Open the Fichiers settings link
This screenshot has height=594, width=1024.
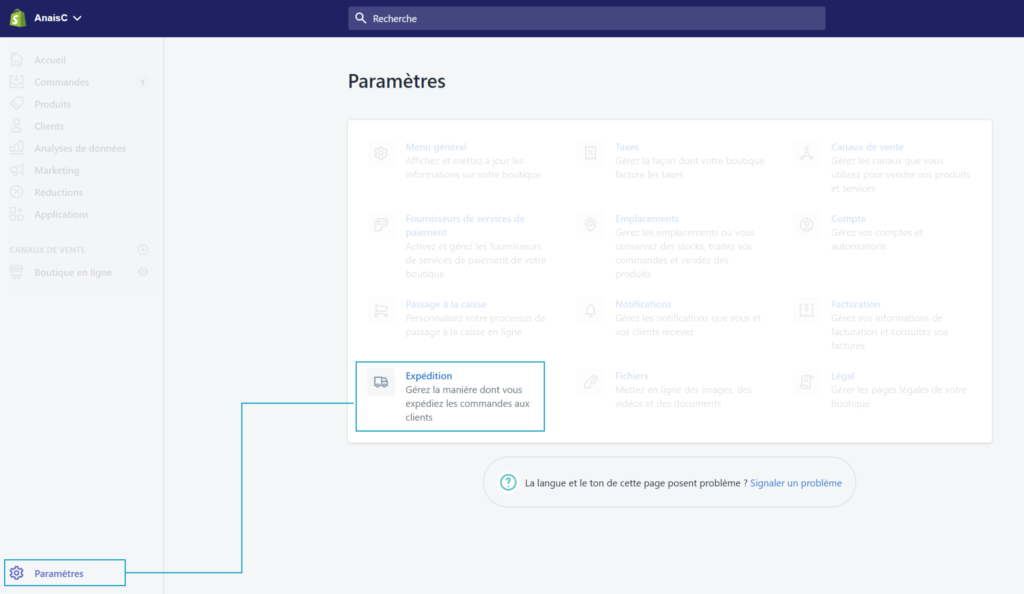(x=632, y=376)
